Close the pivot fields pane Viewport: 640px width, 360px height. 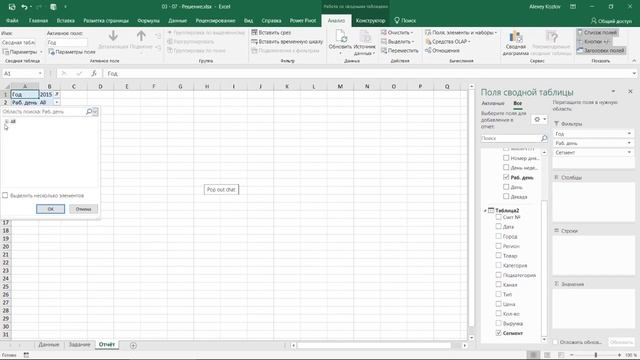coord(630,91)
